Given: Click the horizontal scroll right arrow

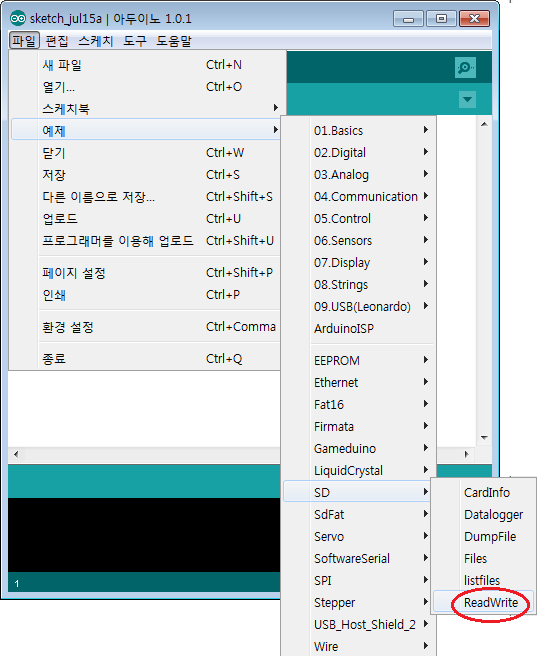Looking at the screenshot, I should click(466, 454).
